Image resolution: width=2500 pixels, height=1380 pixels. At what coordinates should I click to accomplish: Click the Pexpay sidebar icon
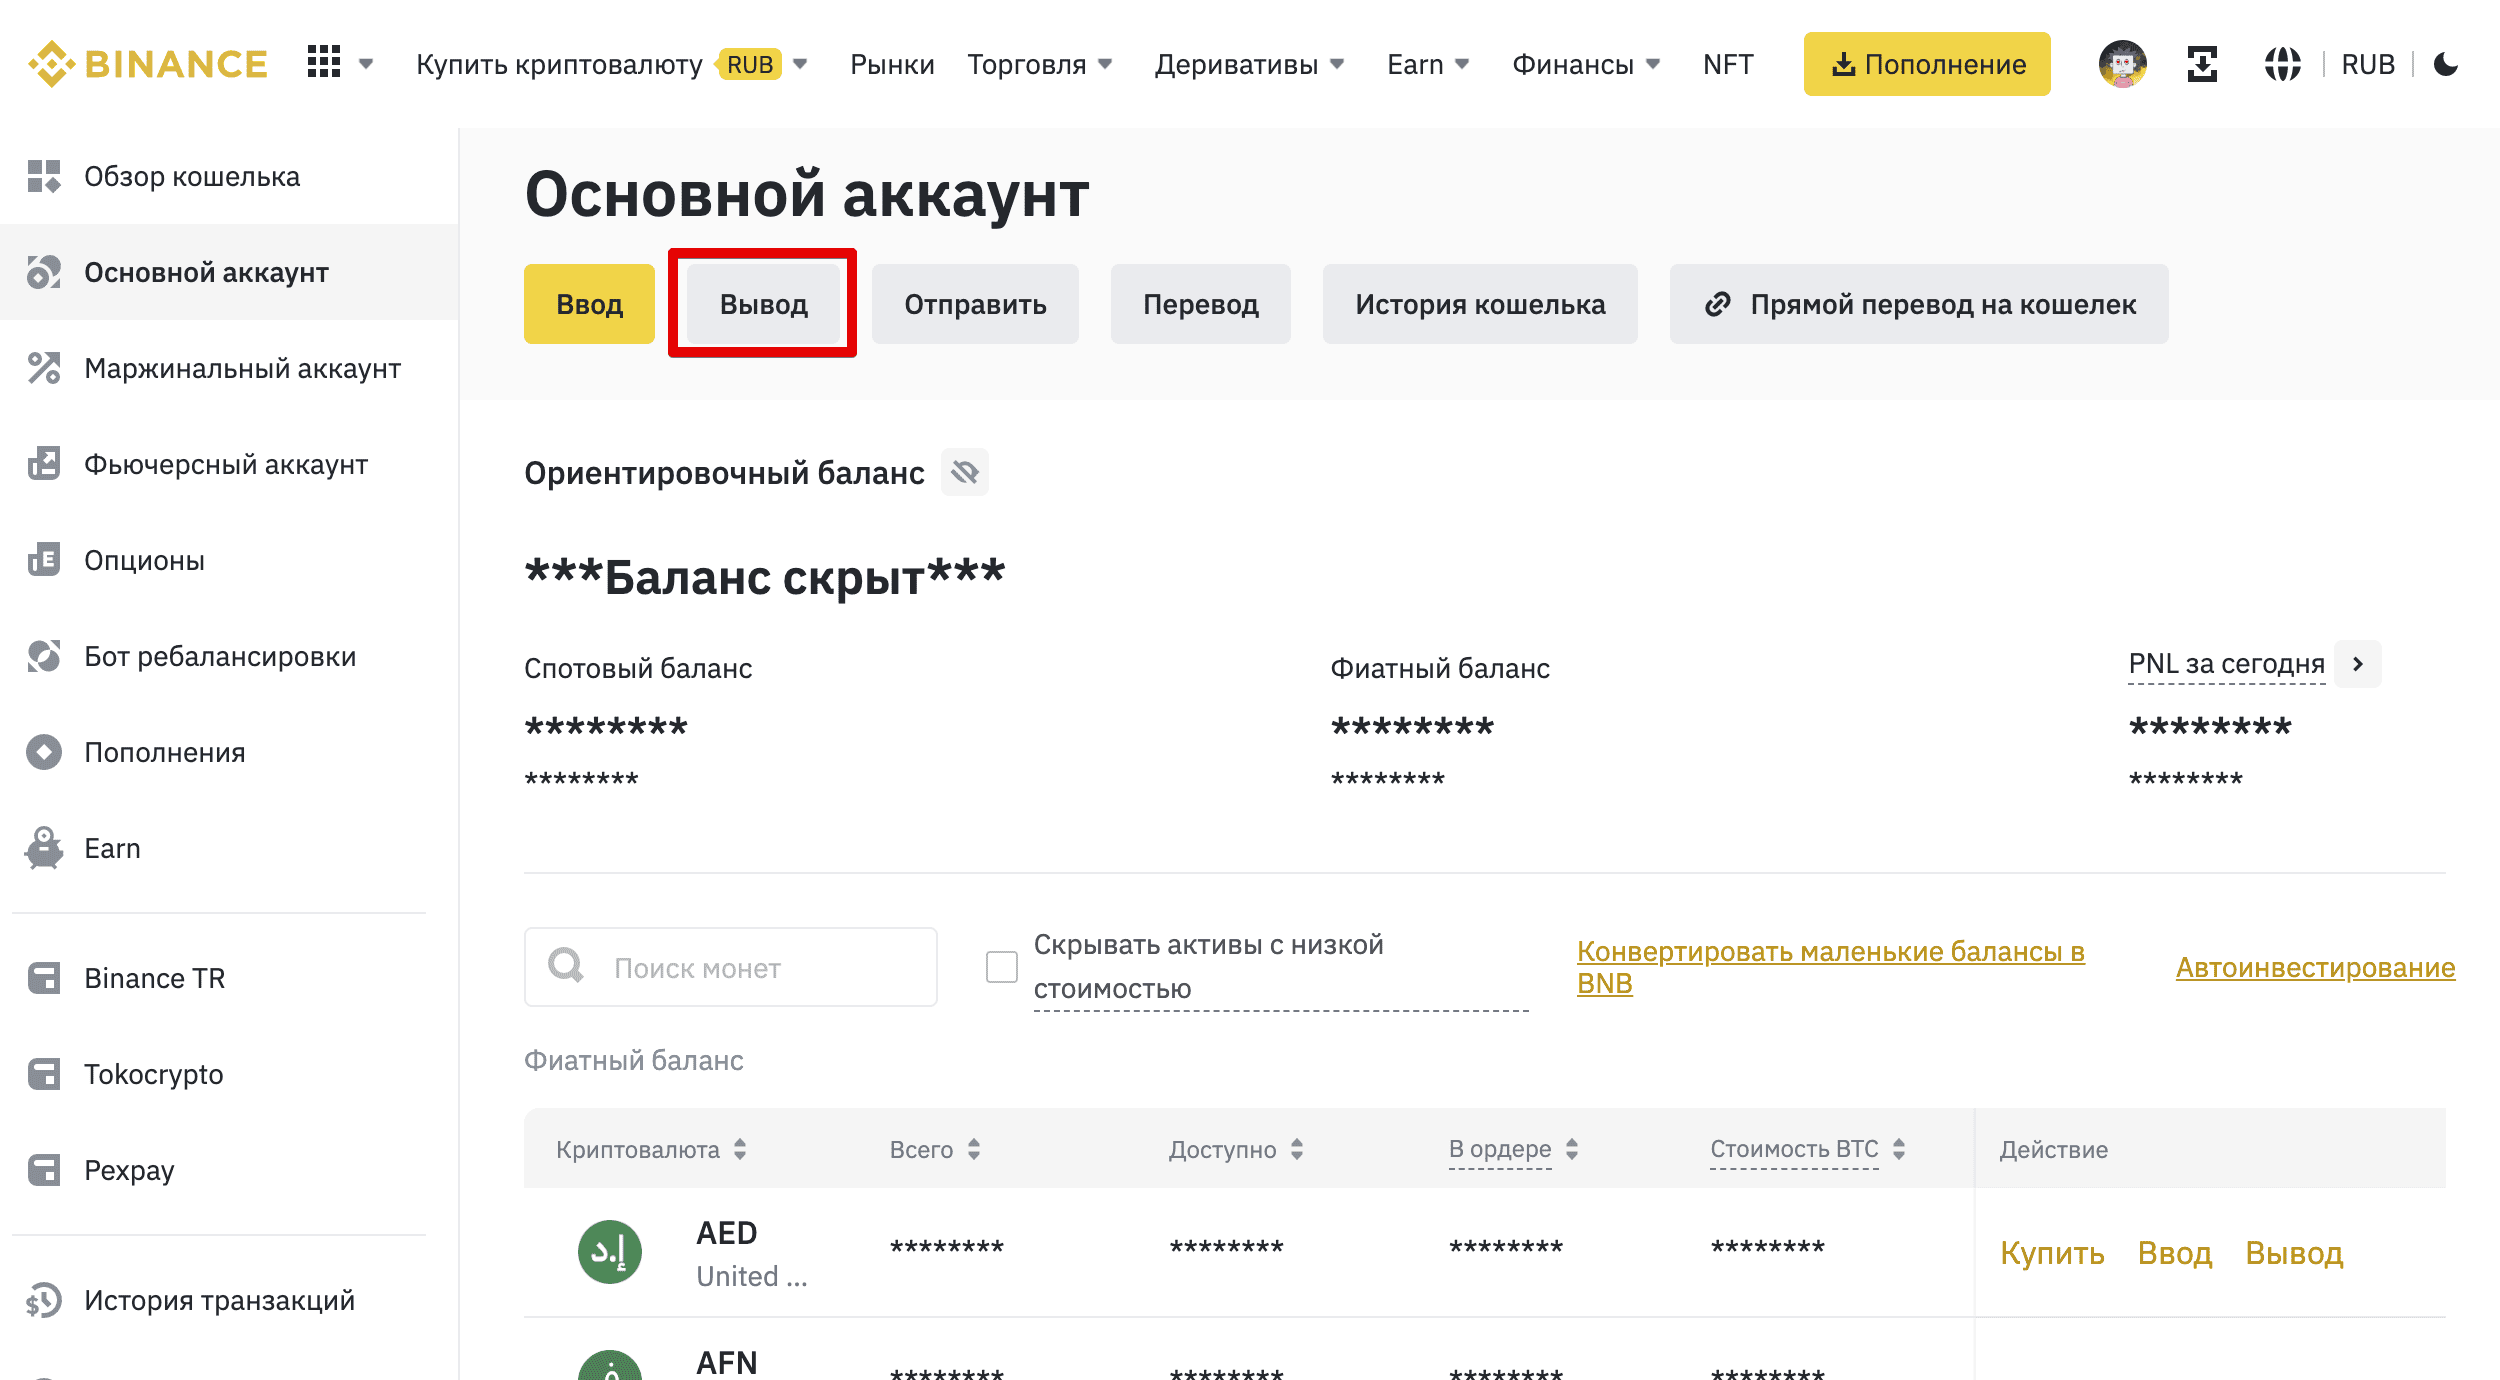click(x=44, y=1170)
